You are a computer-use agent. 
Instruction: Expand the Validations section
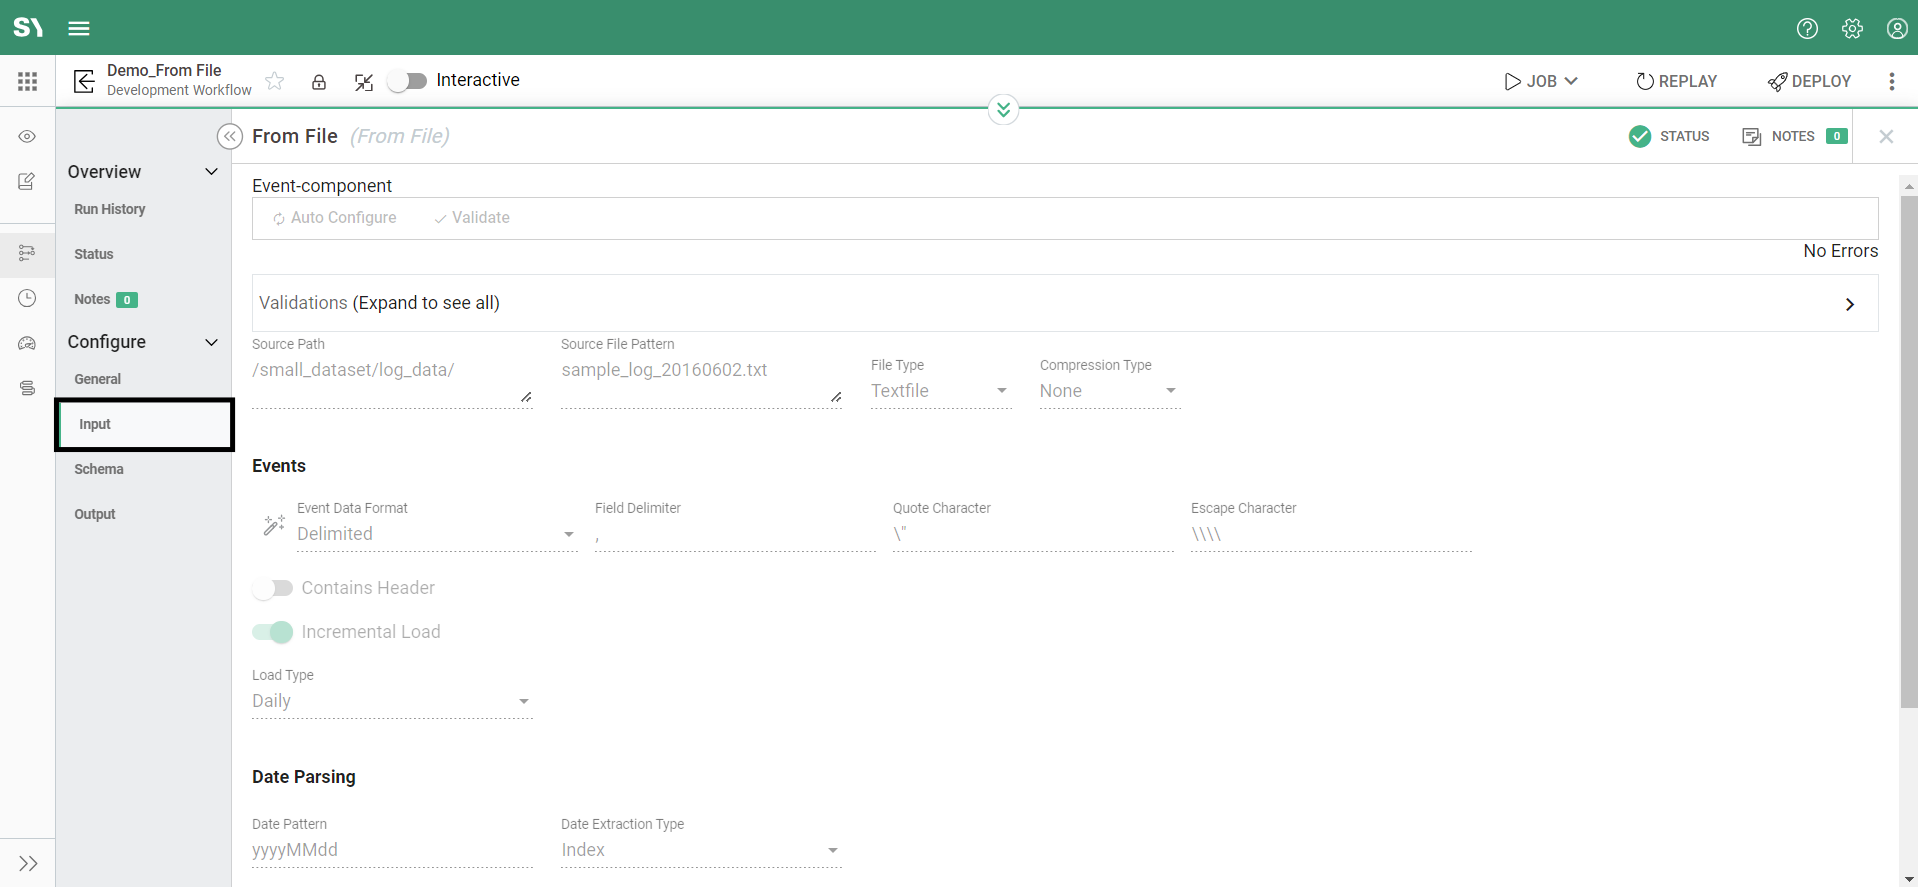click(x=1849, y=304)
